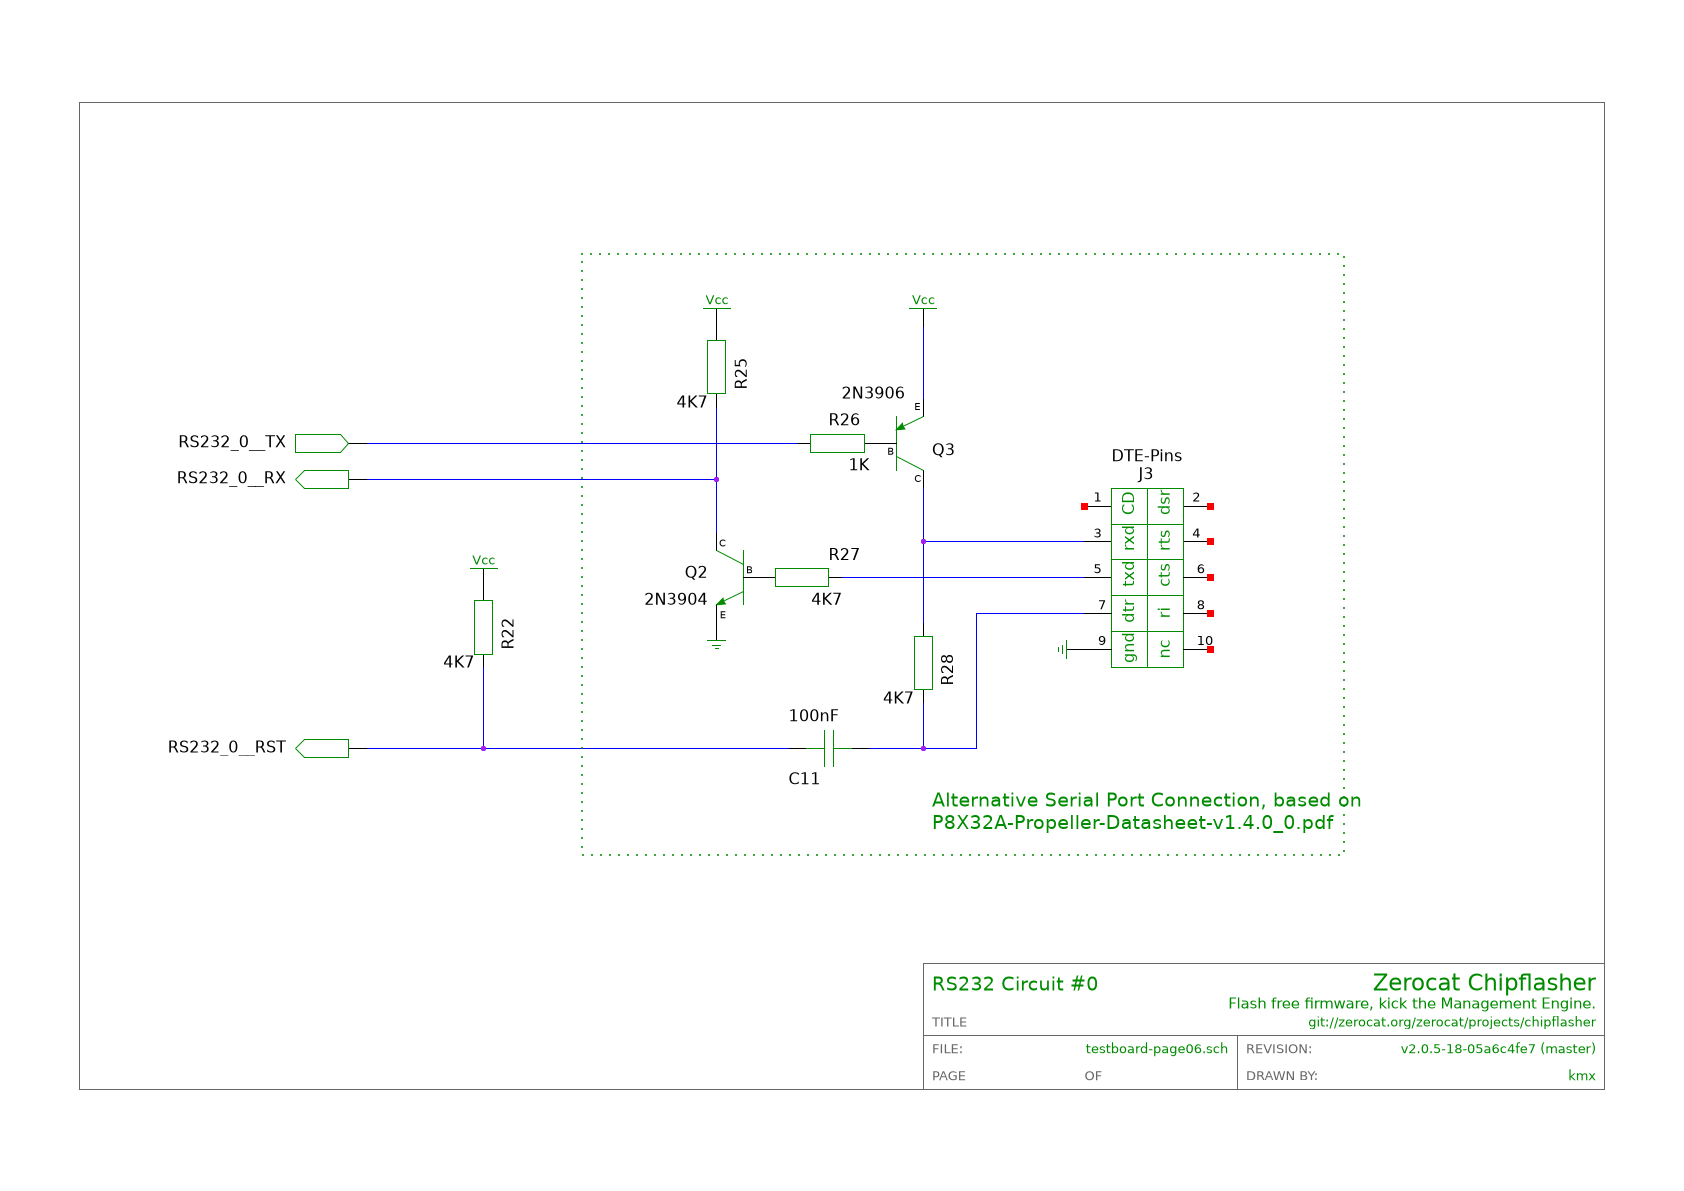Click resistor R26 symbol

[x=837, y=443]
